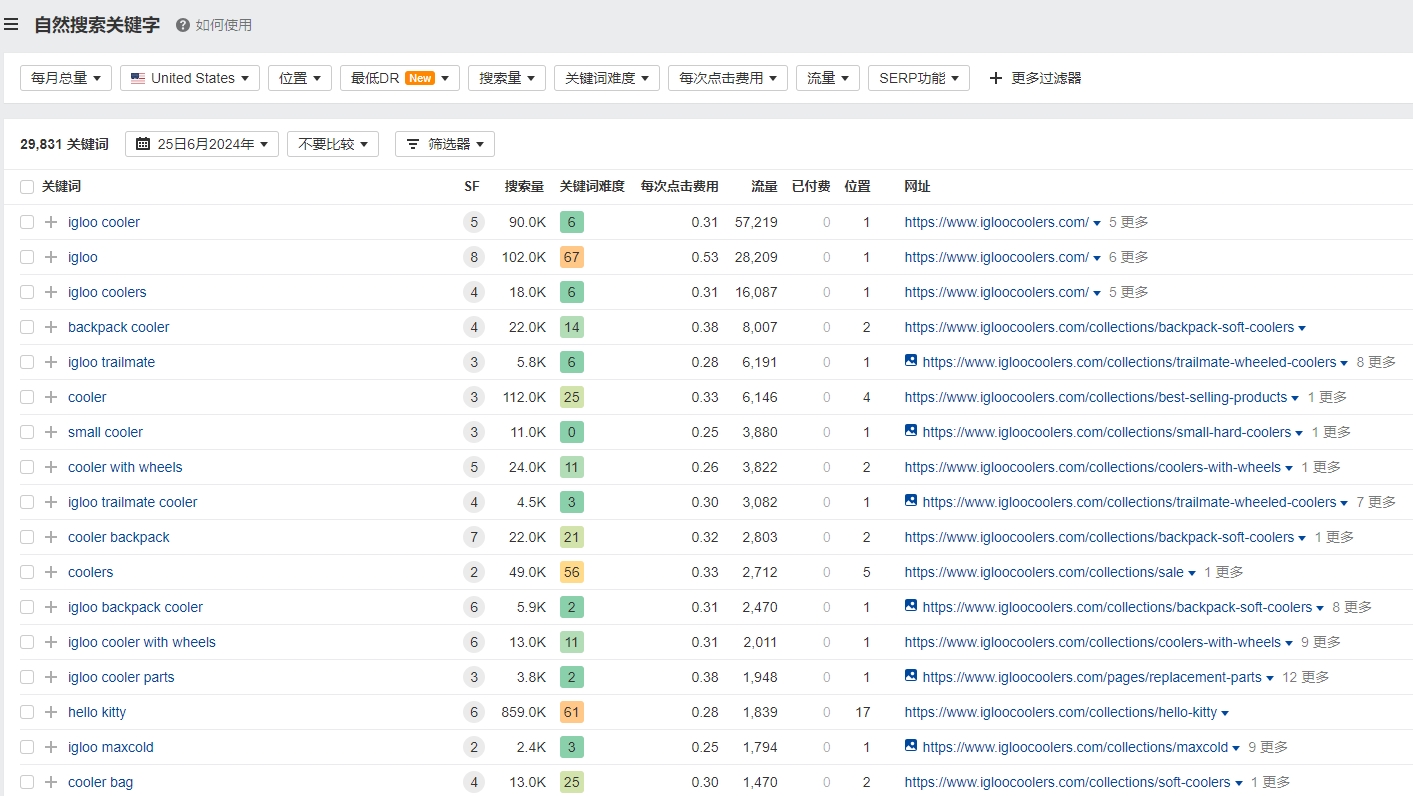This screenshot has width=1413, height=796.
Task: Open the 搜索量 filter dropdown
Action: coord(507,78)
